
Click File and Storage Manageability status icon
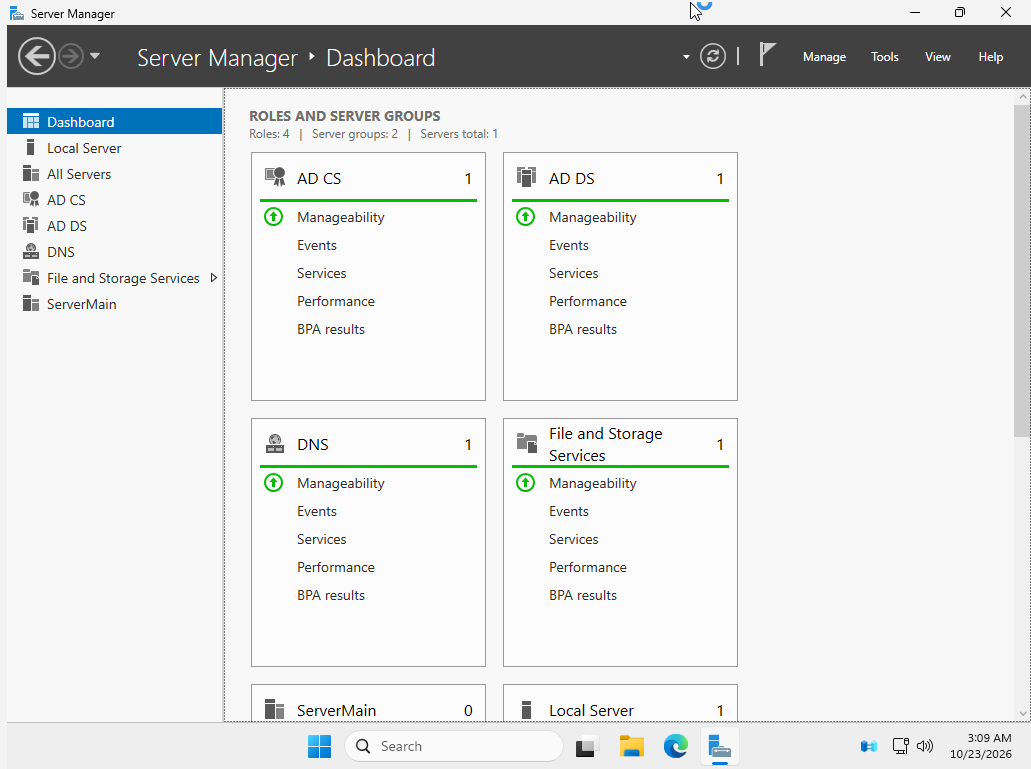[x=525, y=482]
